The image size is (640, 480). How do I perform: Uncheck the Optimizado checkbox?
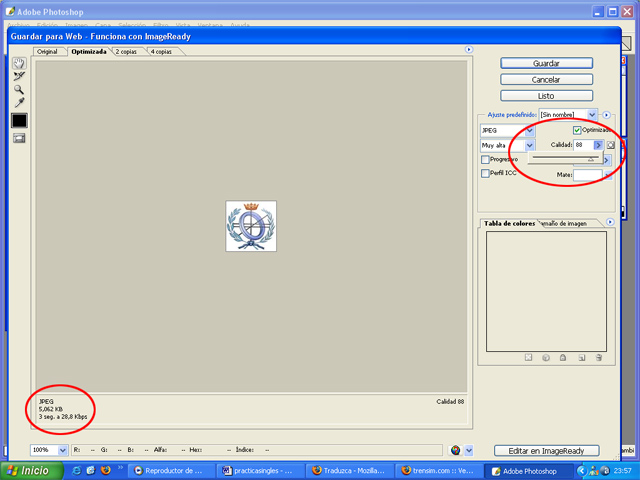(577, 130)
